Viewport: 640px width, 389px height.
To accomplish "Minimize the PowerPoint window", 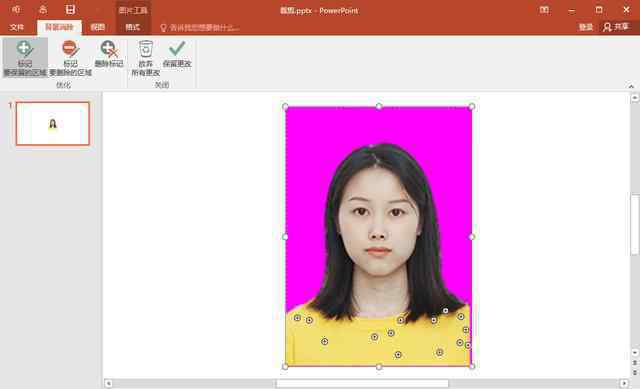I will pyautogui.click(x=571, y=10).
